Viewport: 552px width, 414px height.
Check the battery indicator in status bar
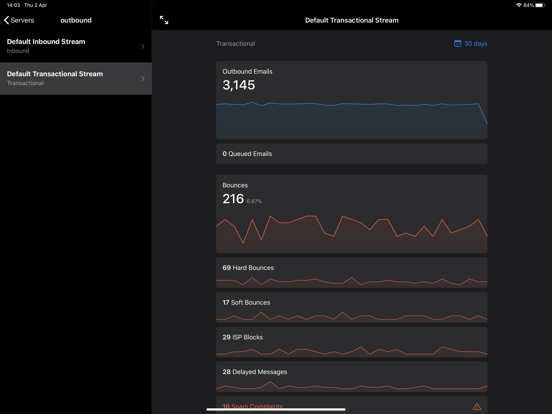pos(540,5)
